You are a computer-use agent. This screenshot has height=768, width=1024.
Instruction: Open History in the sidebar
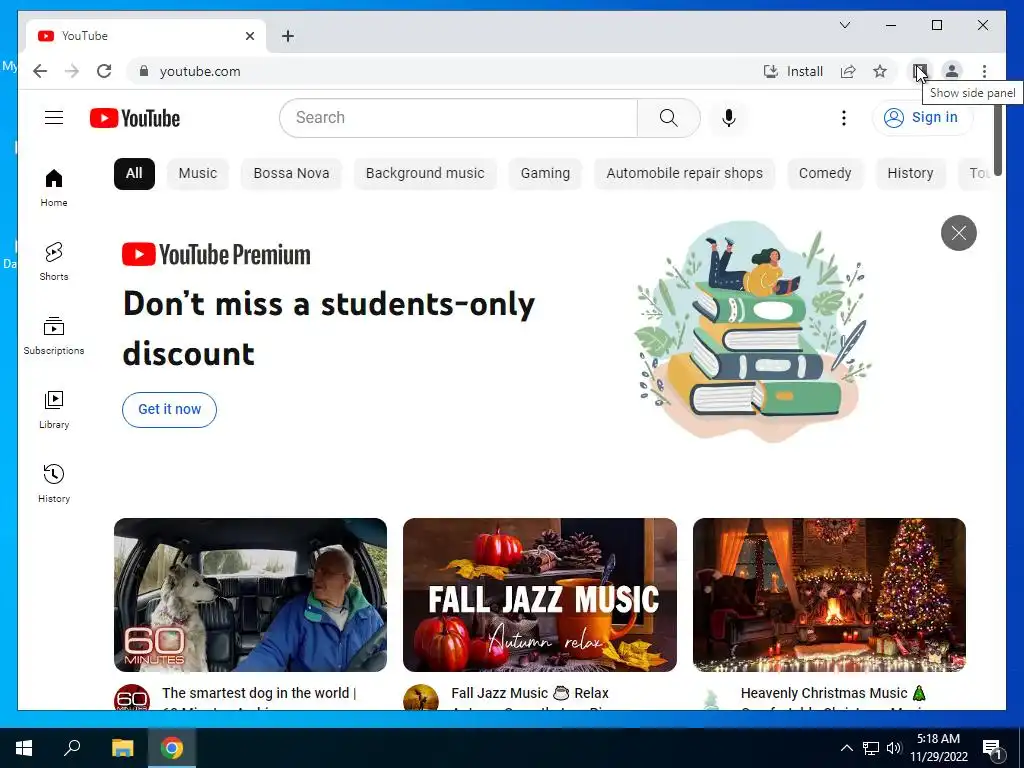(54, 484)
